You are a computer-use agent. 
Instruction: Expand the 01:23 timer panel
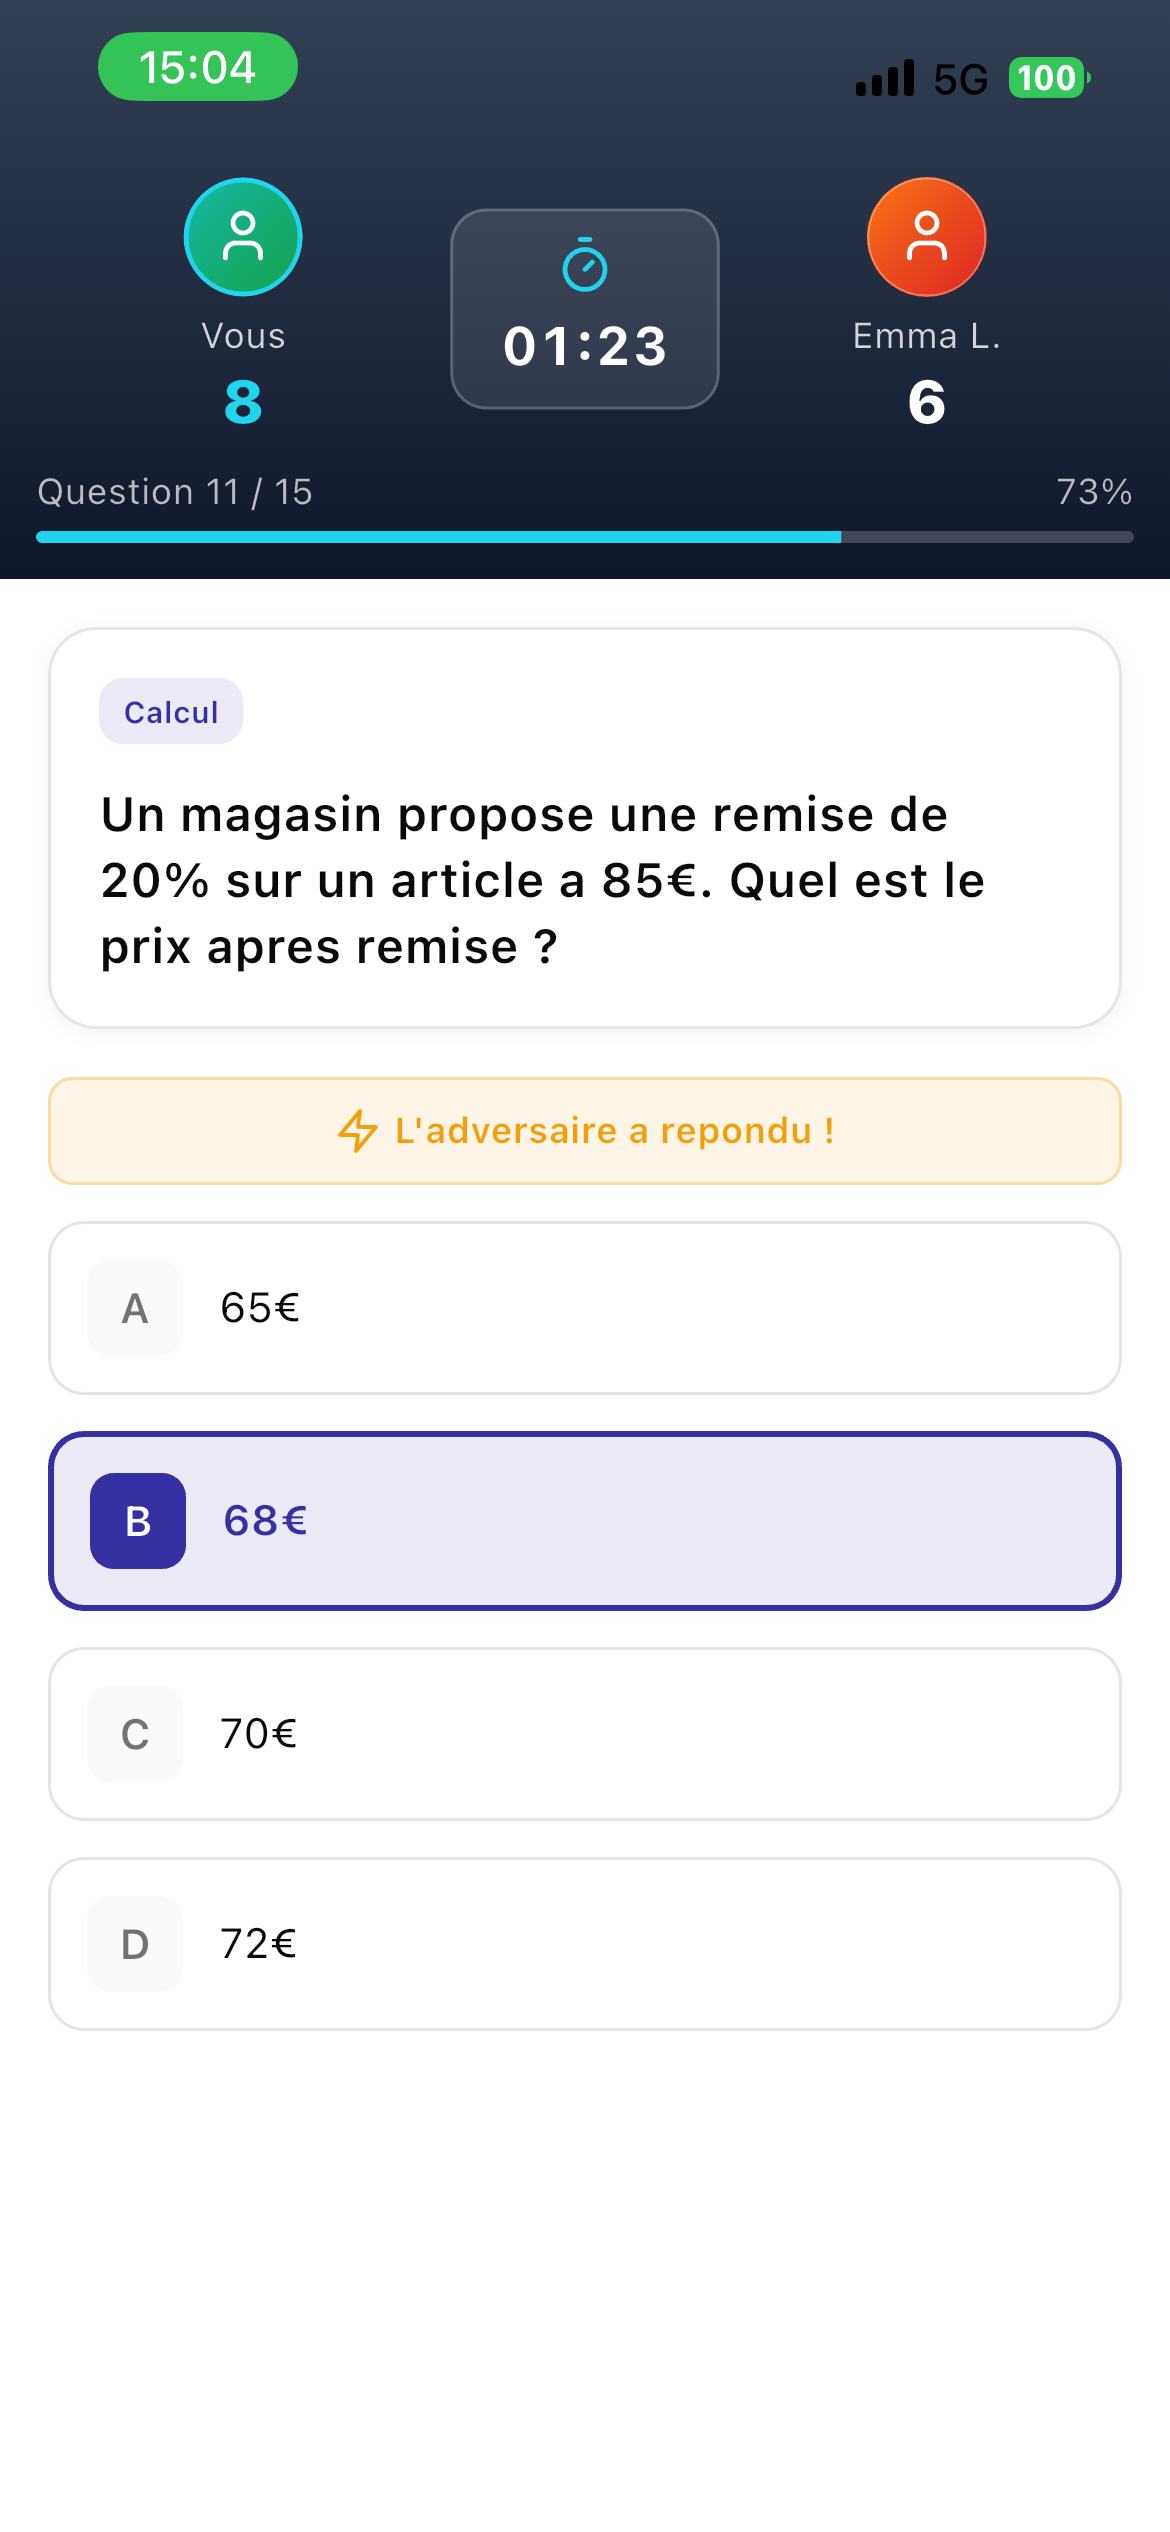[x=584, y=309]
